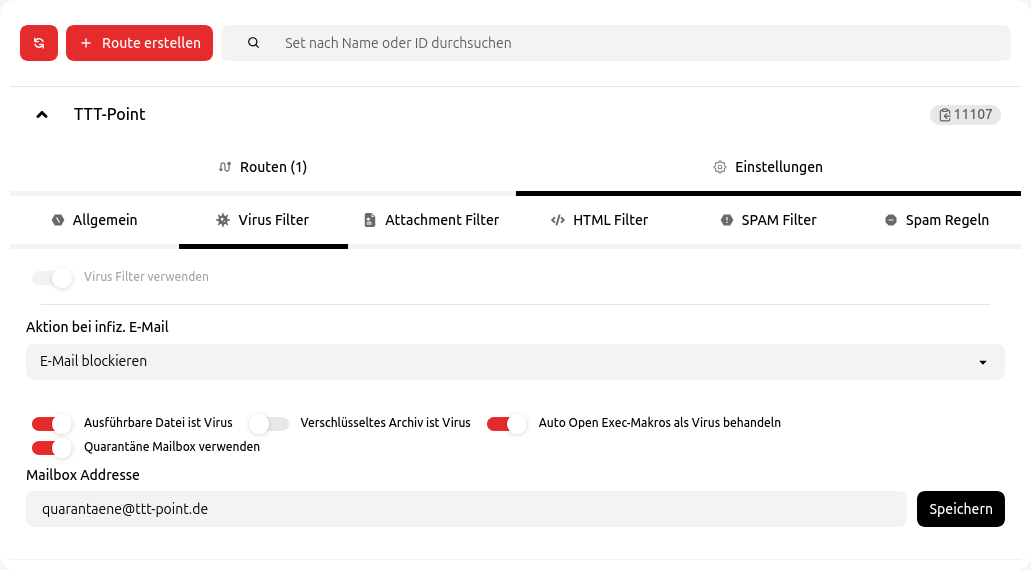
Task: Click the search magnifier icon
Action: point(253,43)
